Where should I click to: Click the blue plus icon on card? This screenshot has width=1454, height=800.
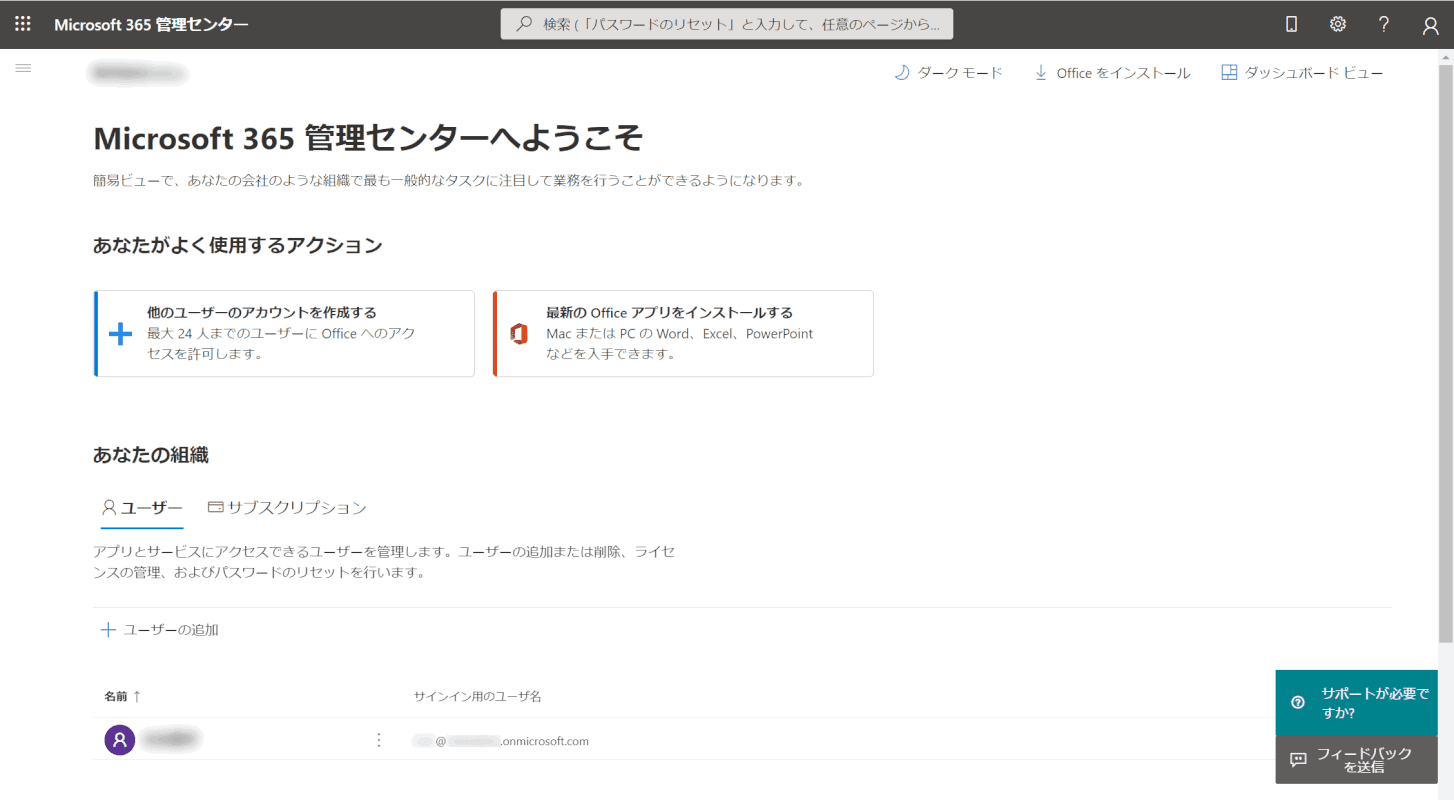coord(120,334)
